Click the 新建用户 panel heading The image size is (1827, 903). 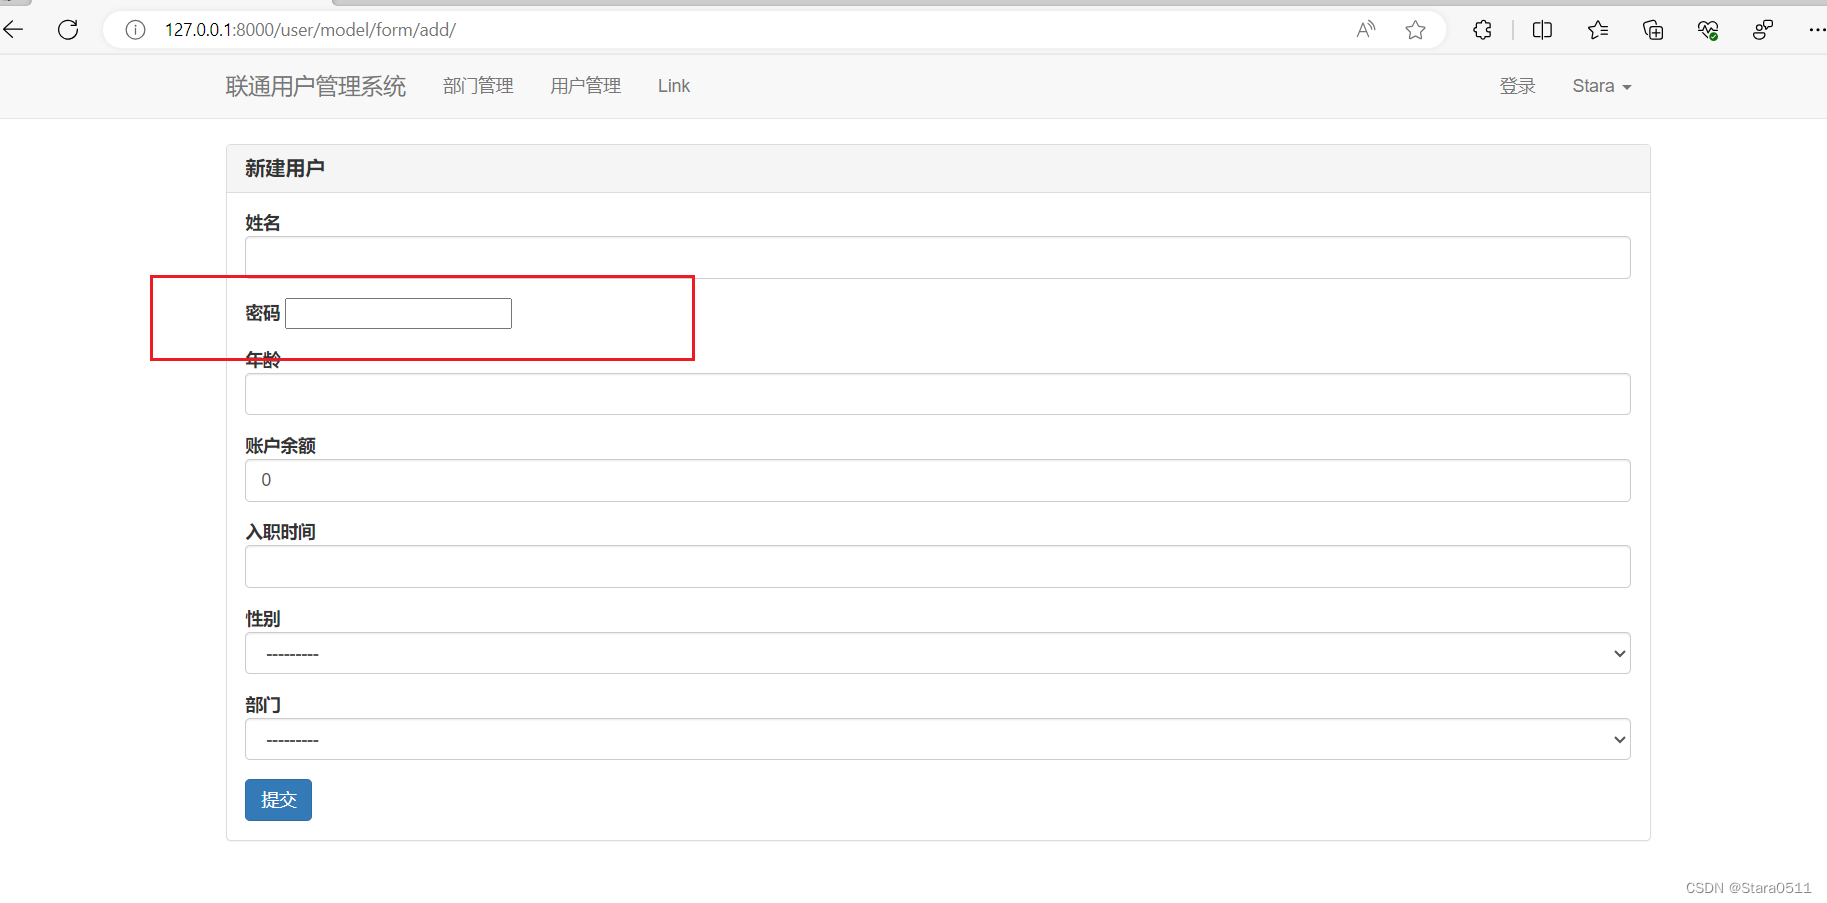285,168
